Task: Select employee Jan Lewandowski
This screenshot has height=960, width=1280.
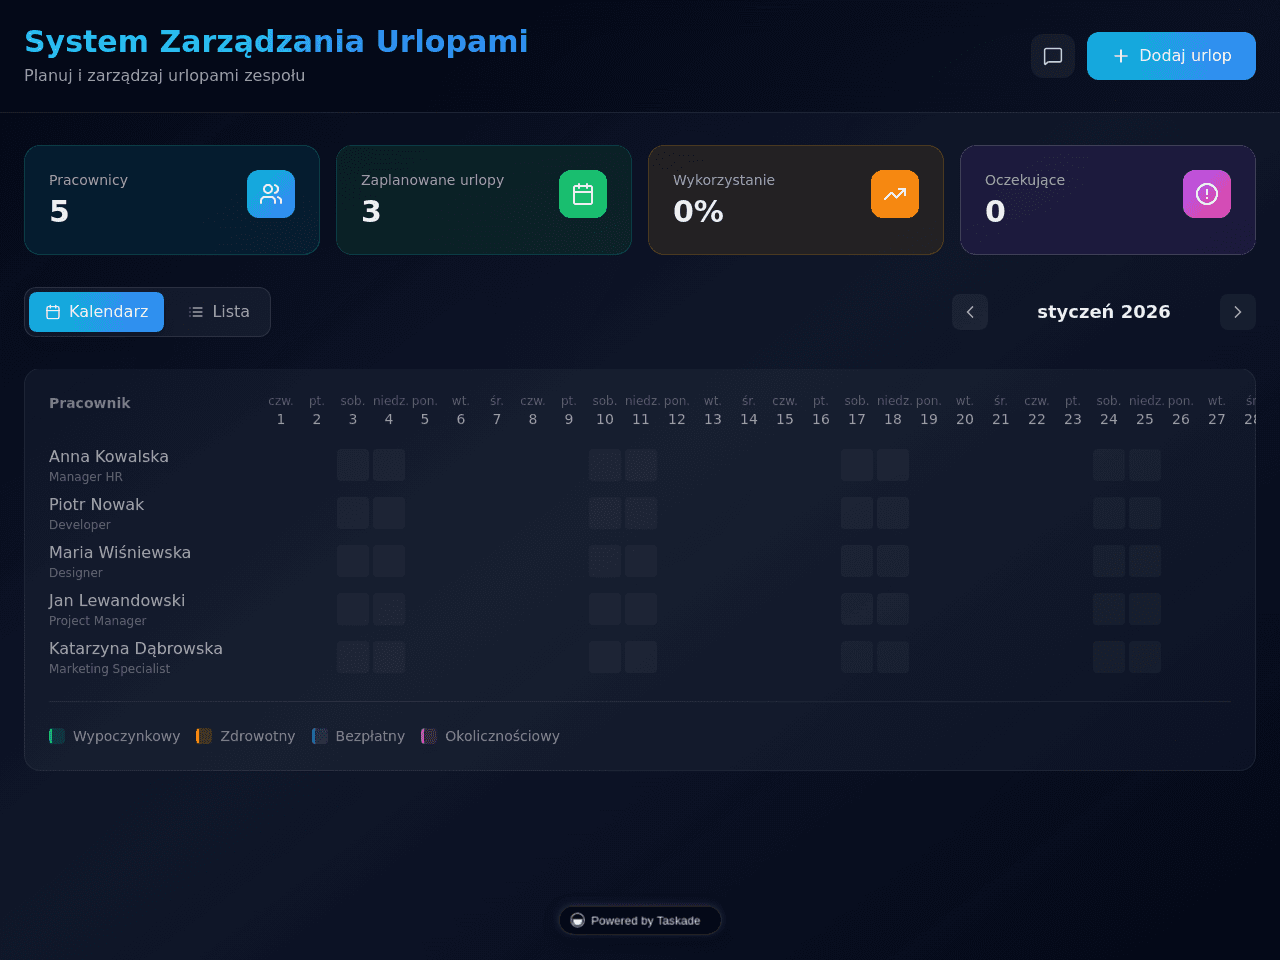Action: pos(117,601)
